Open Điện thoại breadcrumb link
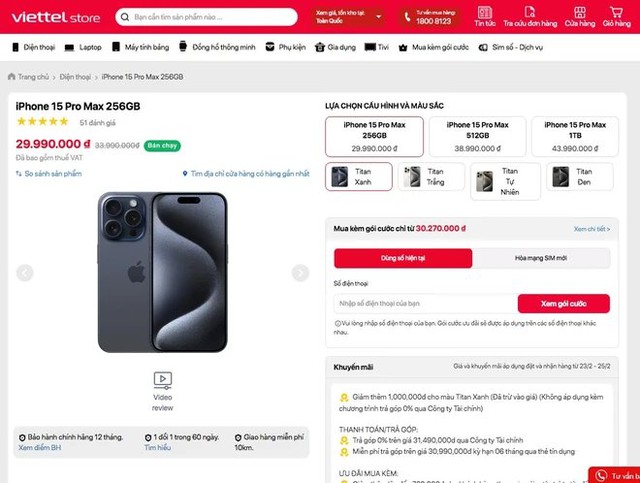Image resolution: width=640 pixels, height=483 pixels. (x=75, y=77)
